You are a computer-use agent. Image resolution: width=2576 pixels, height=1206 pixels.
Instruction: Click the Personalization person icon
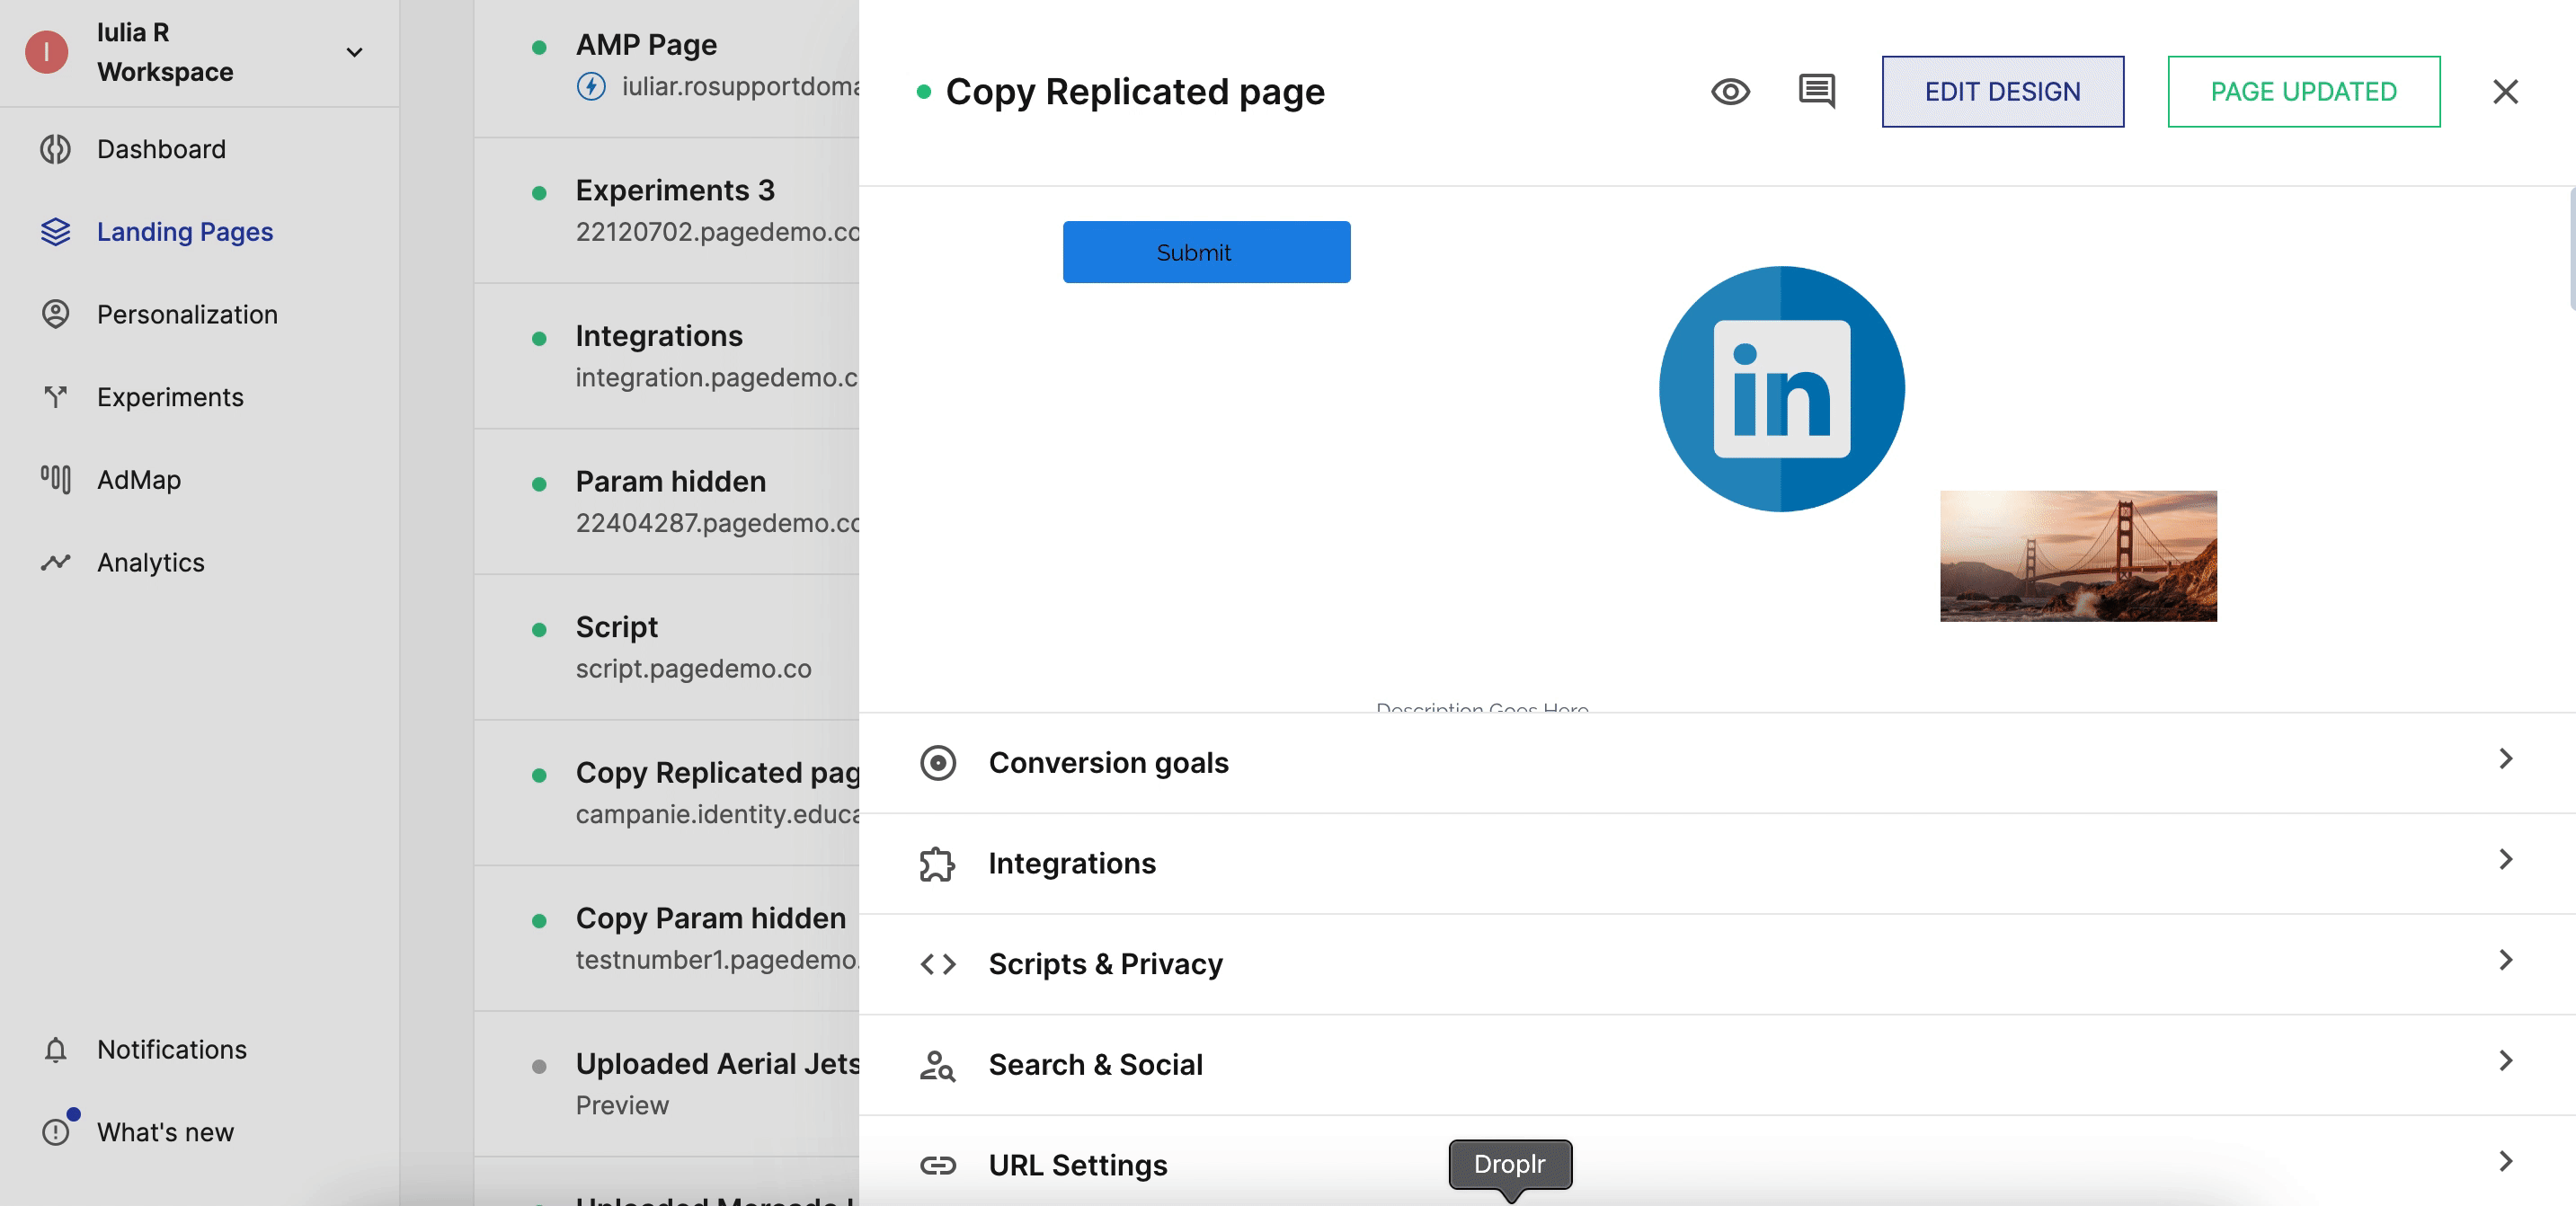(55, 314)
